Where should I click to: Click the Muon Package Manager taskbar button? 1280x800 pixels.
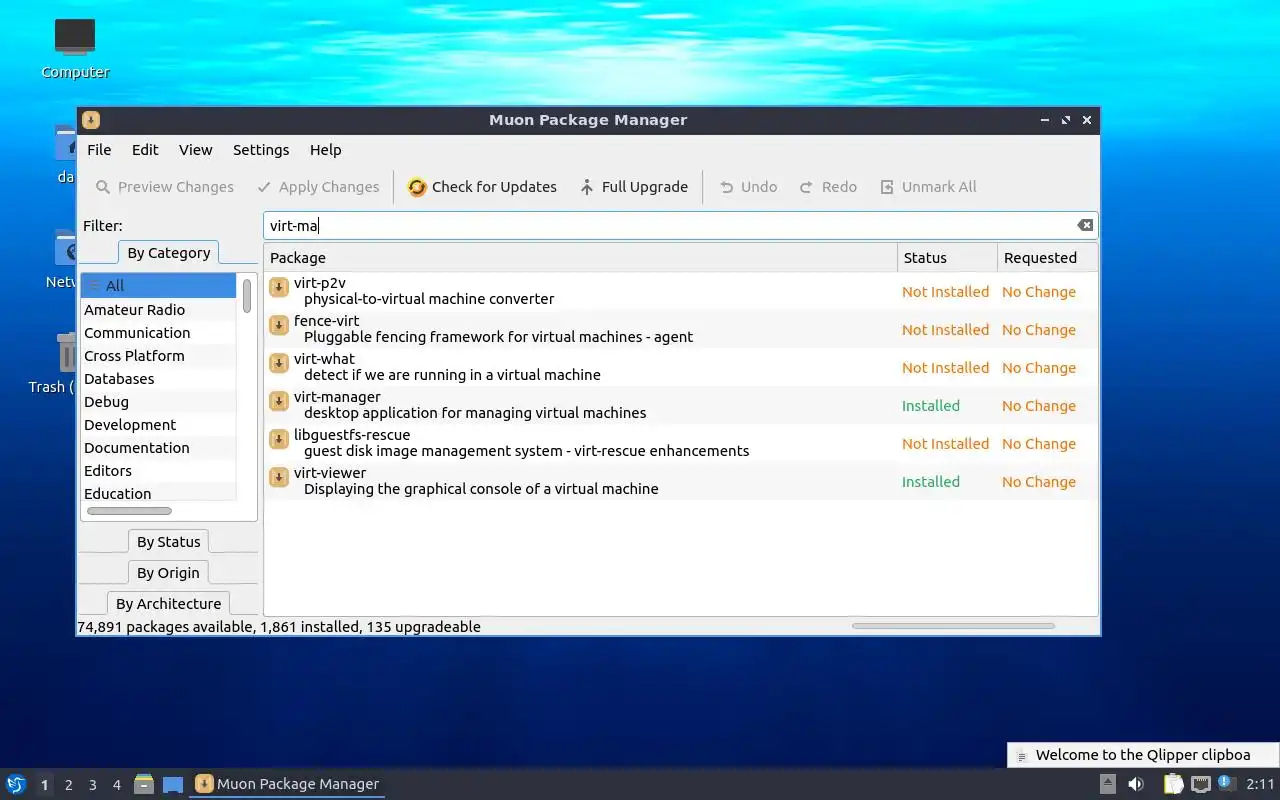pos(287,784)
